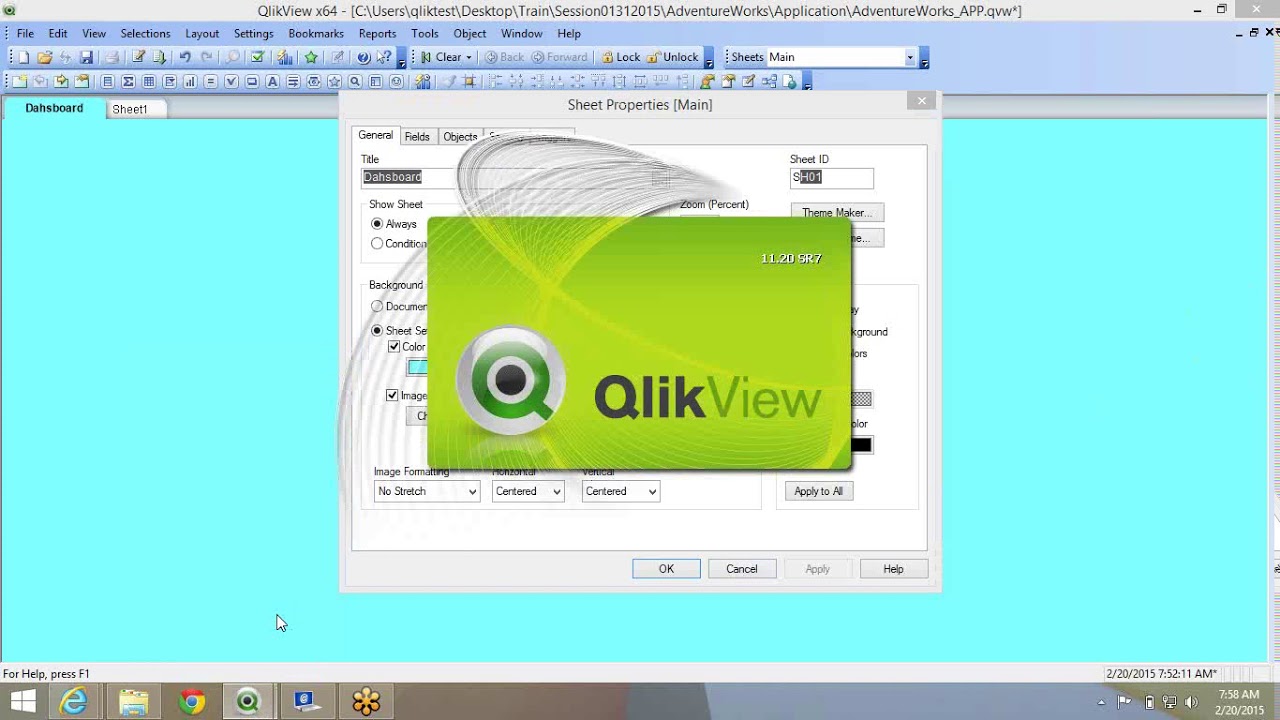Click the Print toolbar icon

coord(112,57)
